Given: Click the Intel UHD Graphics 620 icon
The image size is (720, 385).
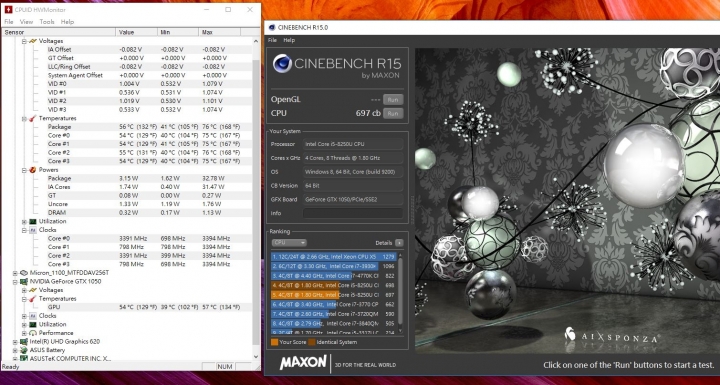Looking at the screenshot, I should 24,342.
